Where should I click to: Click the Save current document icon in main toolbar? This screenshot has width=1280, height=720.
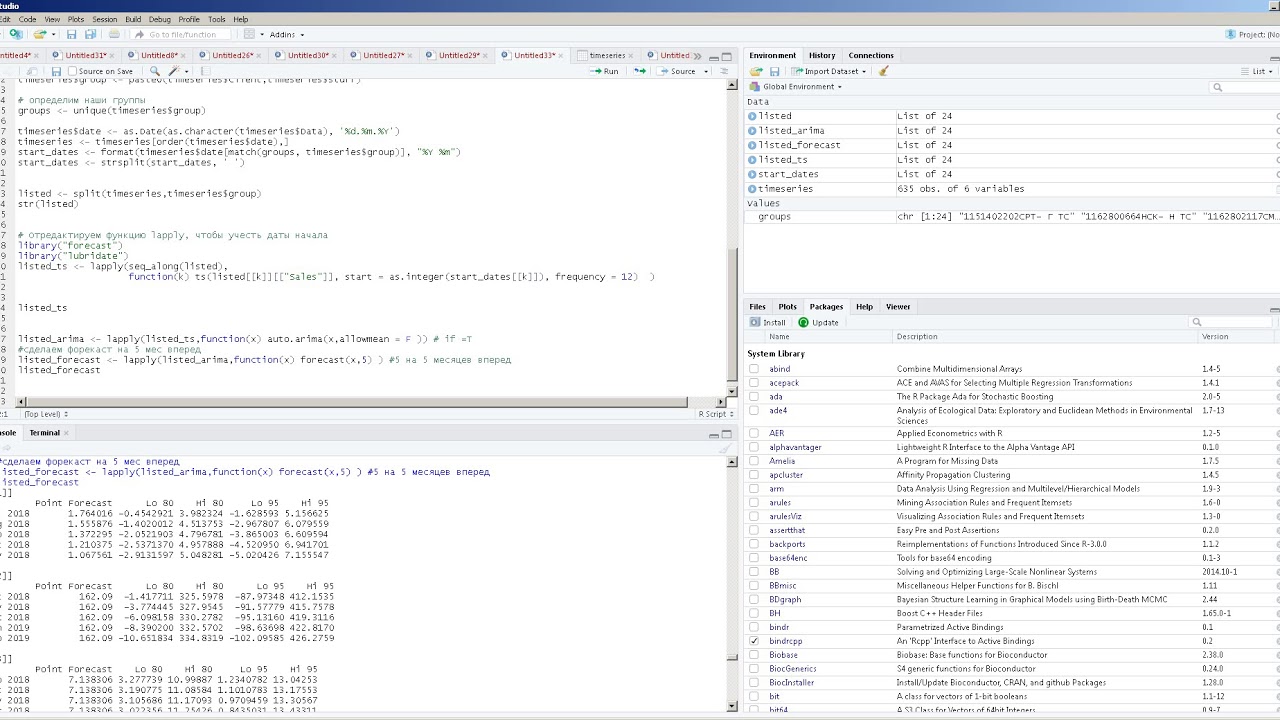71,34
